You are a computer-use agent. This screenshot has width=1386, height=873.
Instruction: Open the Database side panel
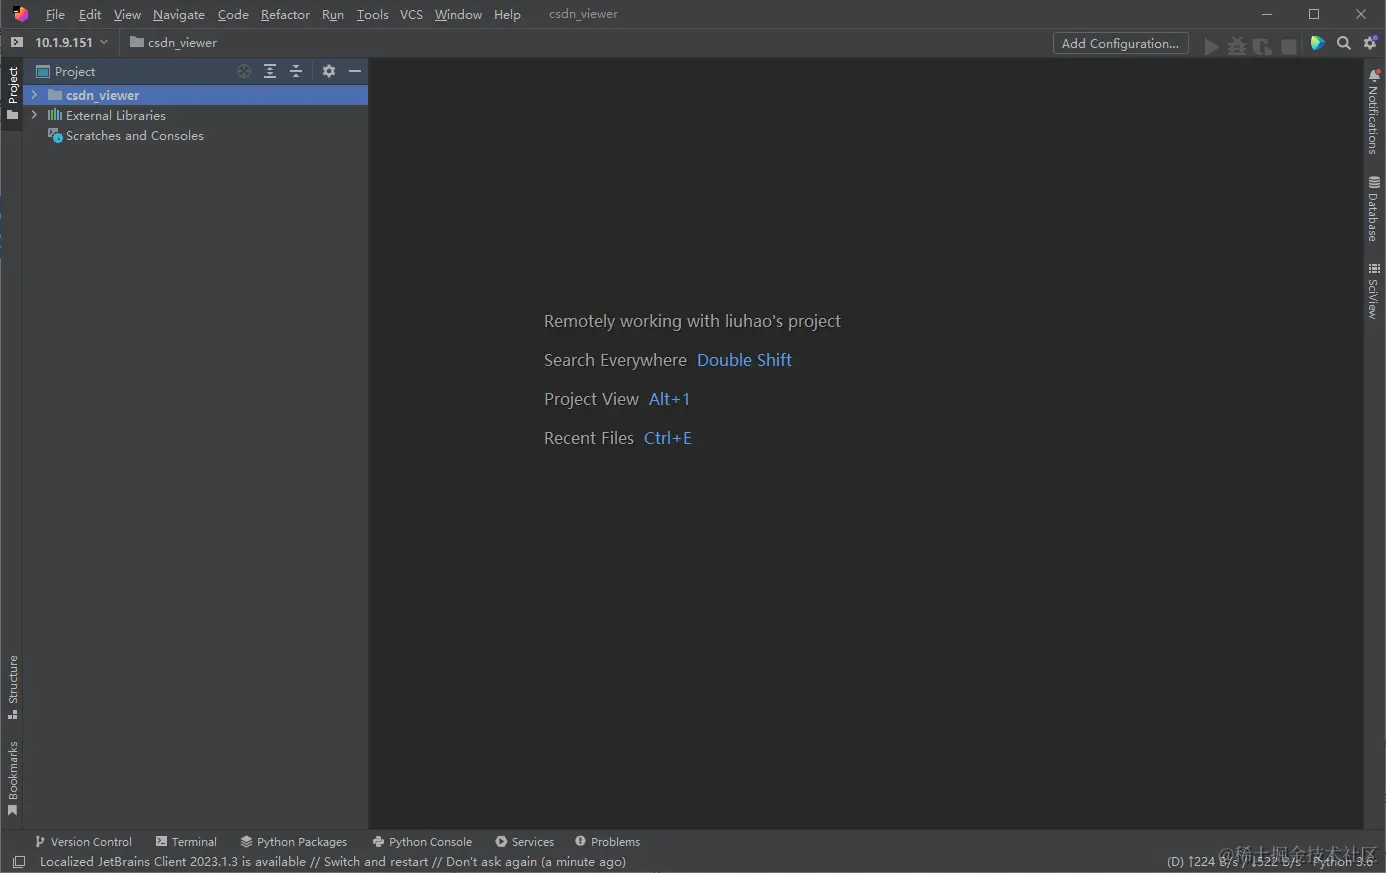1374,209
